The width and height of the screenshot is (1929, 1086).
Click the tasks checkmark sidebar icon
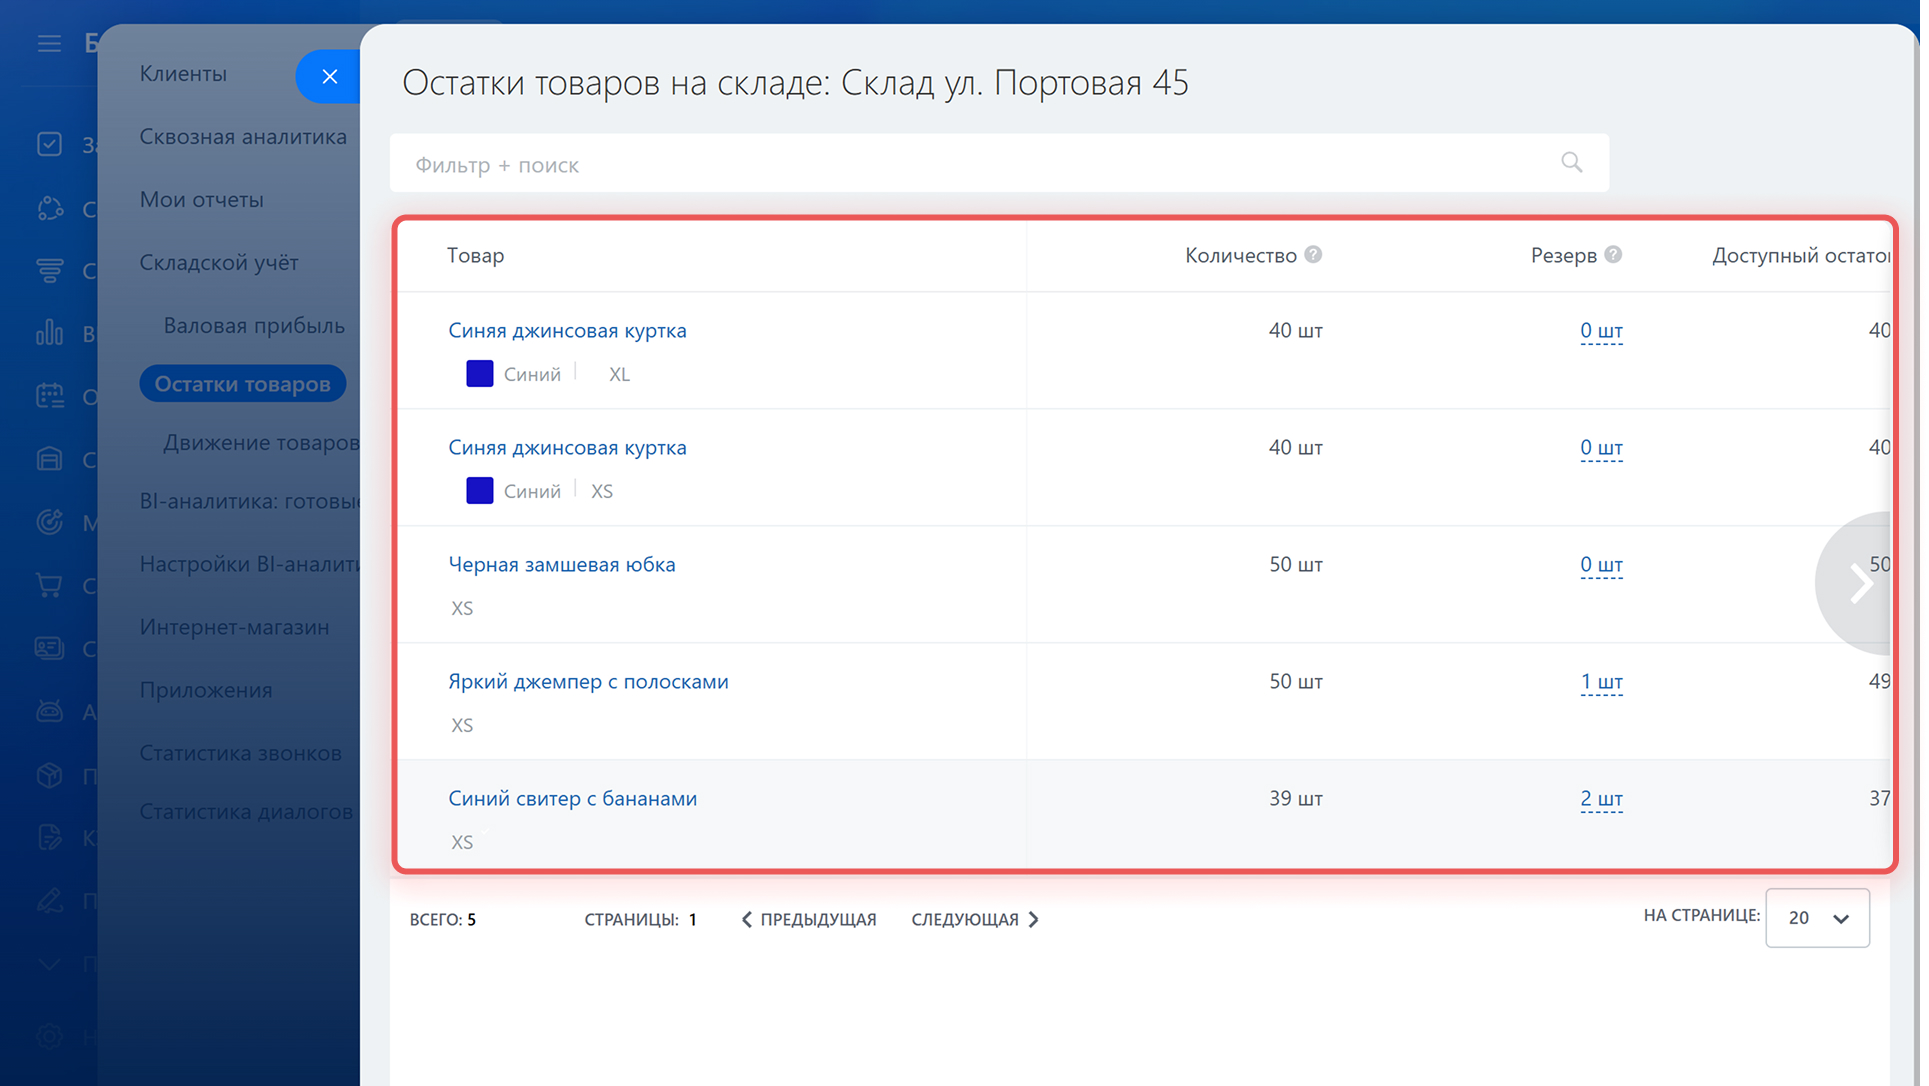click(49, 144)
